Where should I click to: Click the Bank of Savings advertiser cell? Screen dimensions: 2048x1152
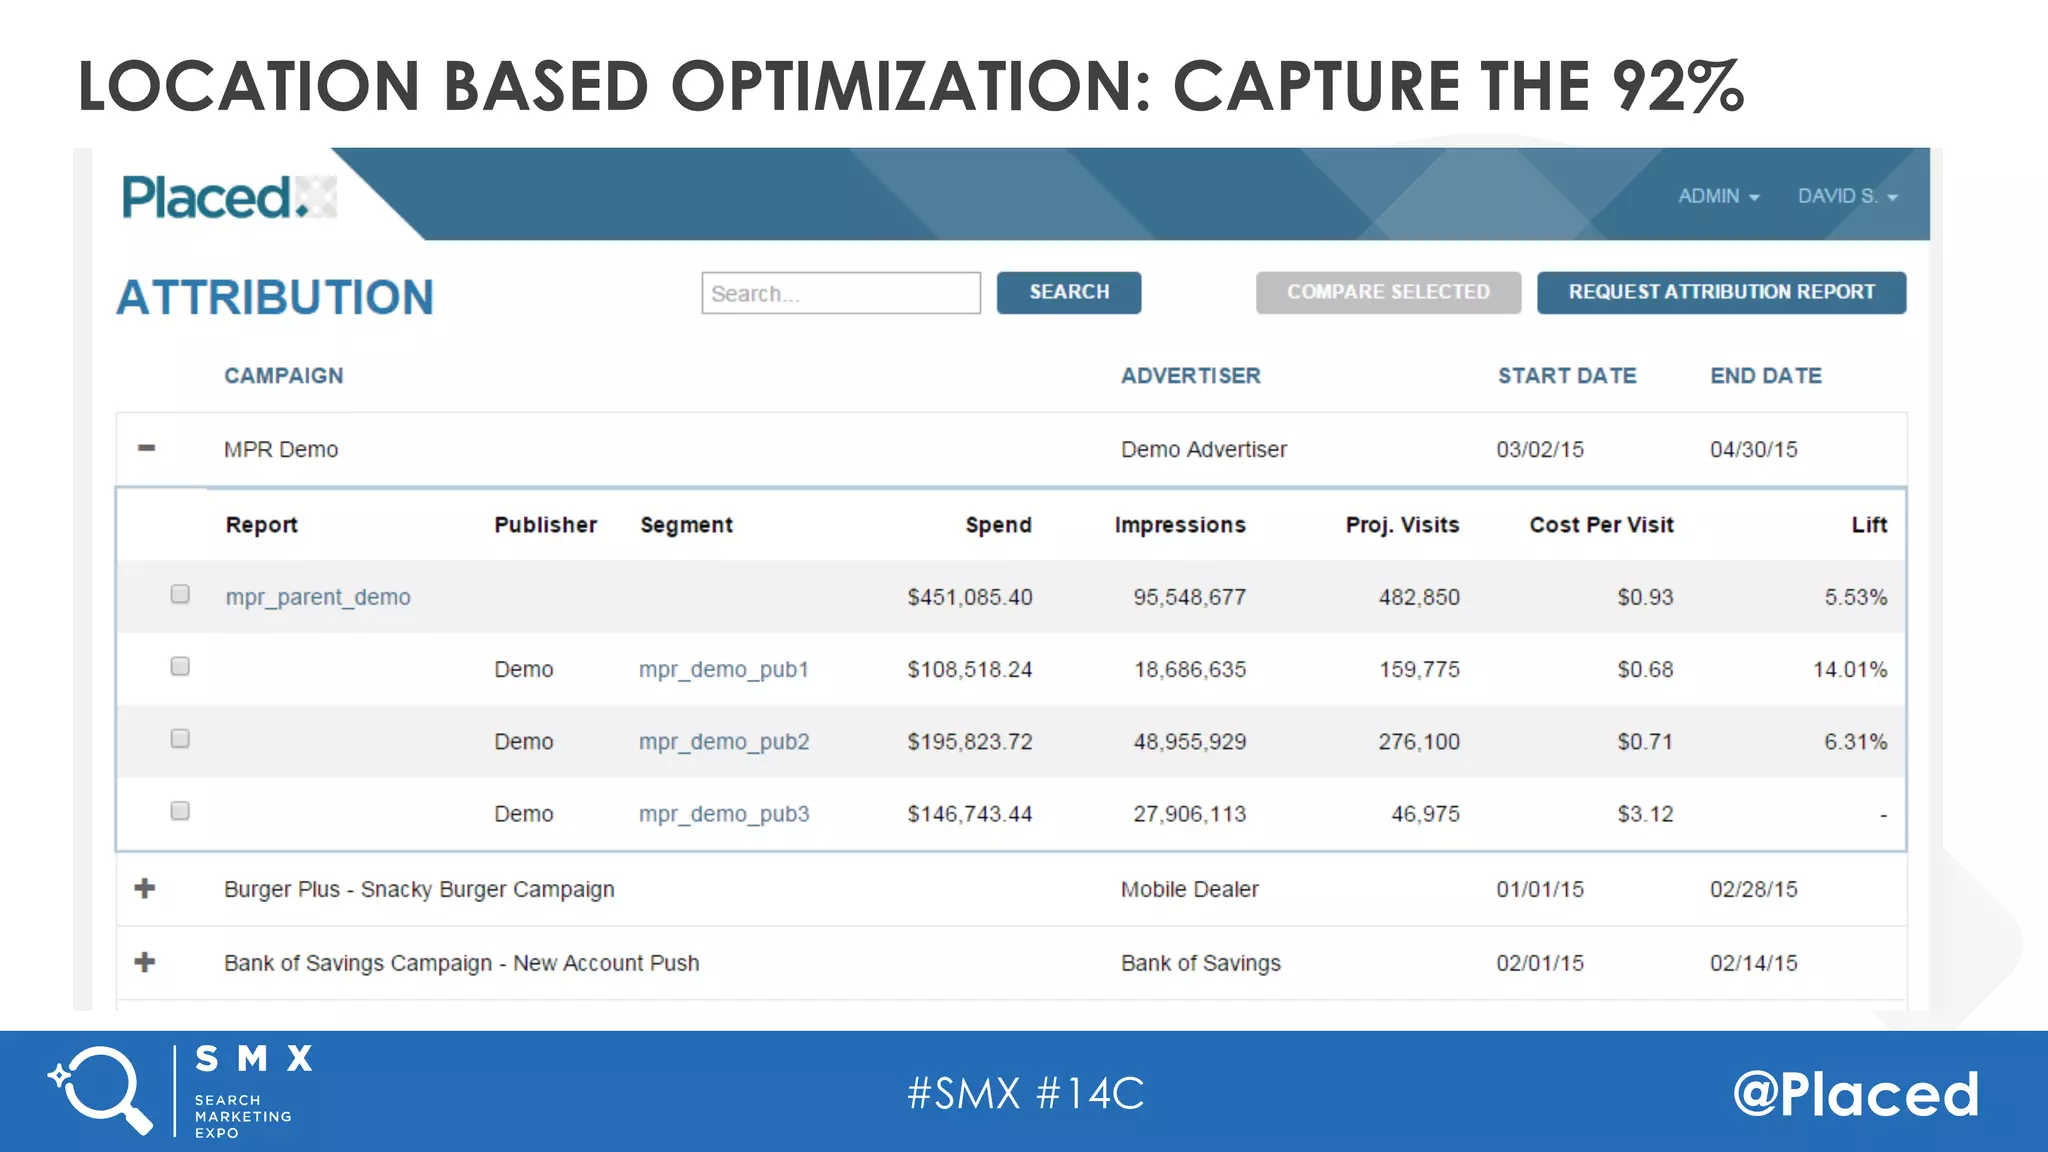(x=1201, y=963)
